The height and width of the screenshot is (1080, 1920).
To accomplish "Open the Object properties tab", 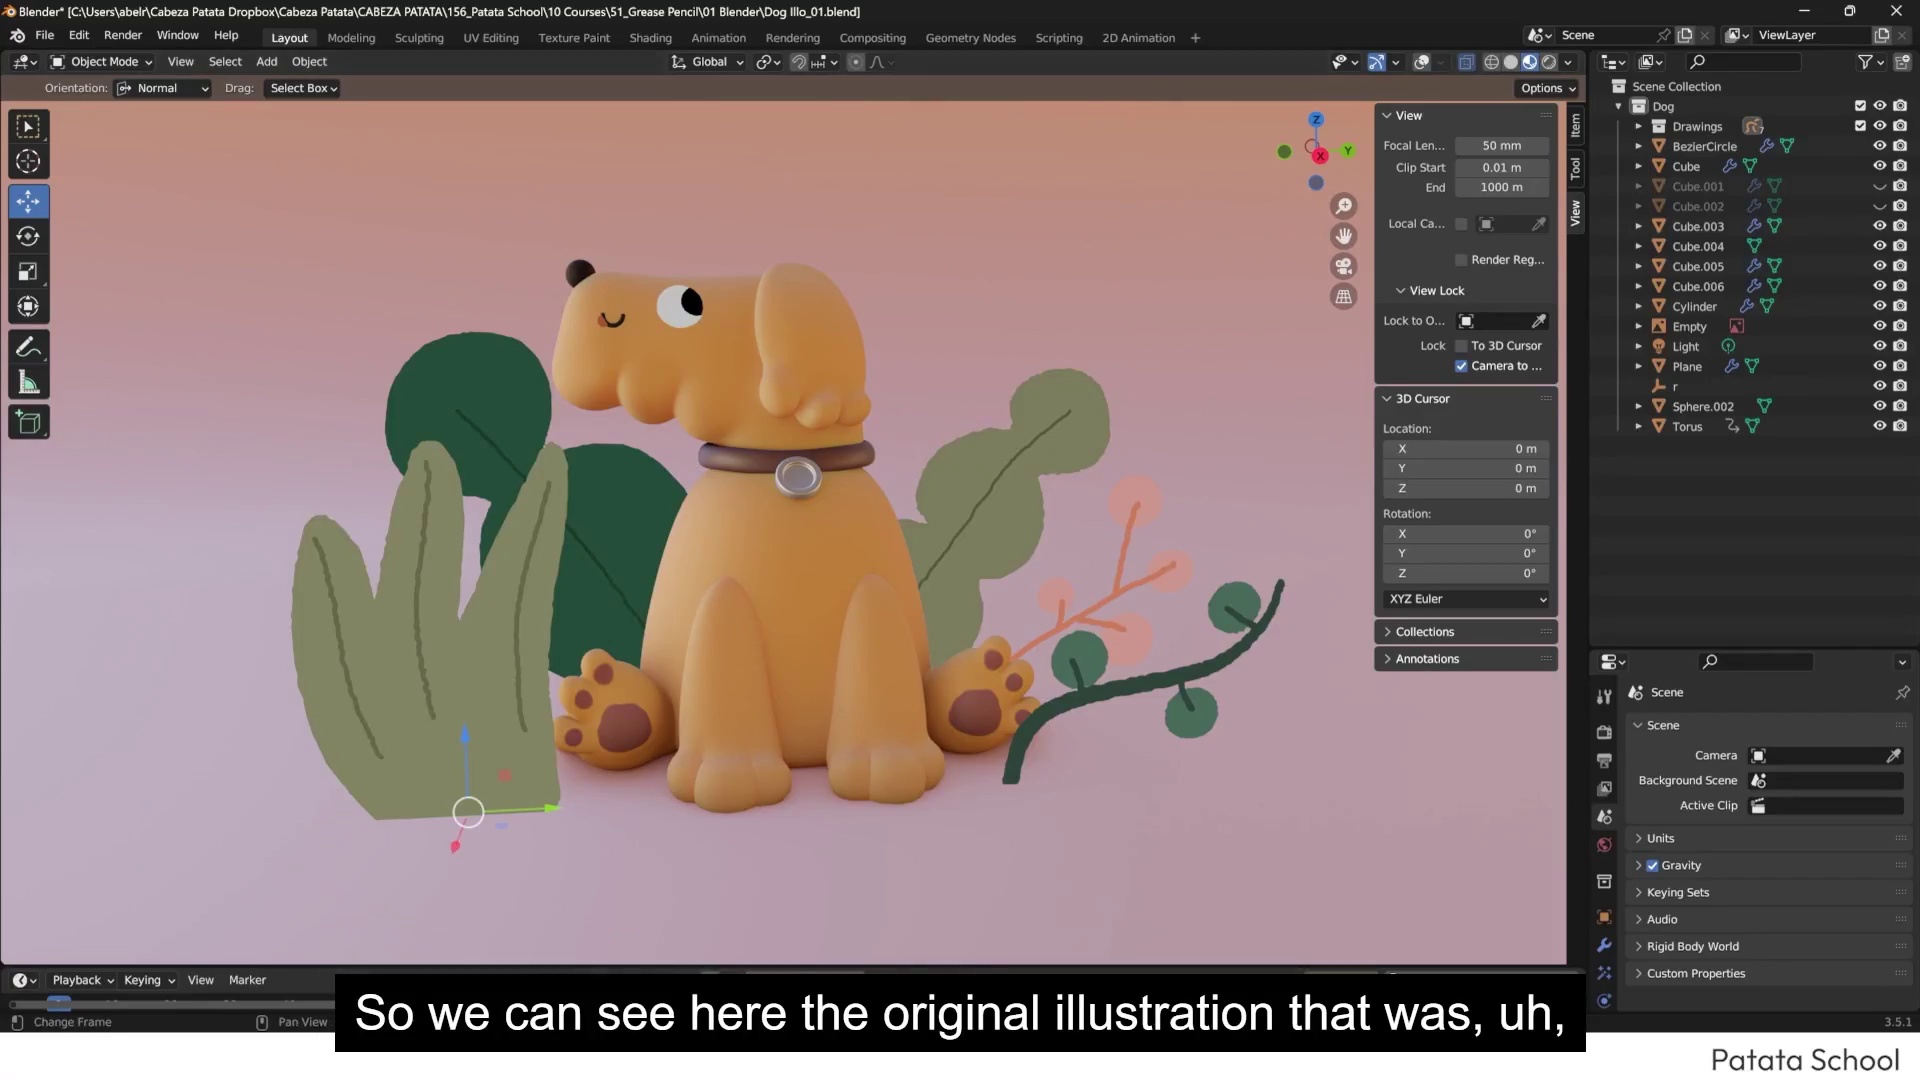I will click(x=1604, y=917).
